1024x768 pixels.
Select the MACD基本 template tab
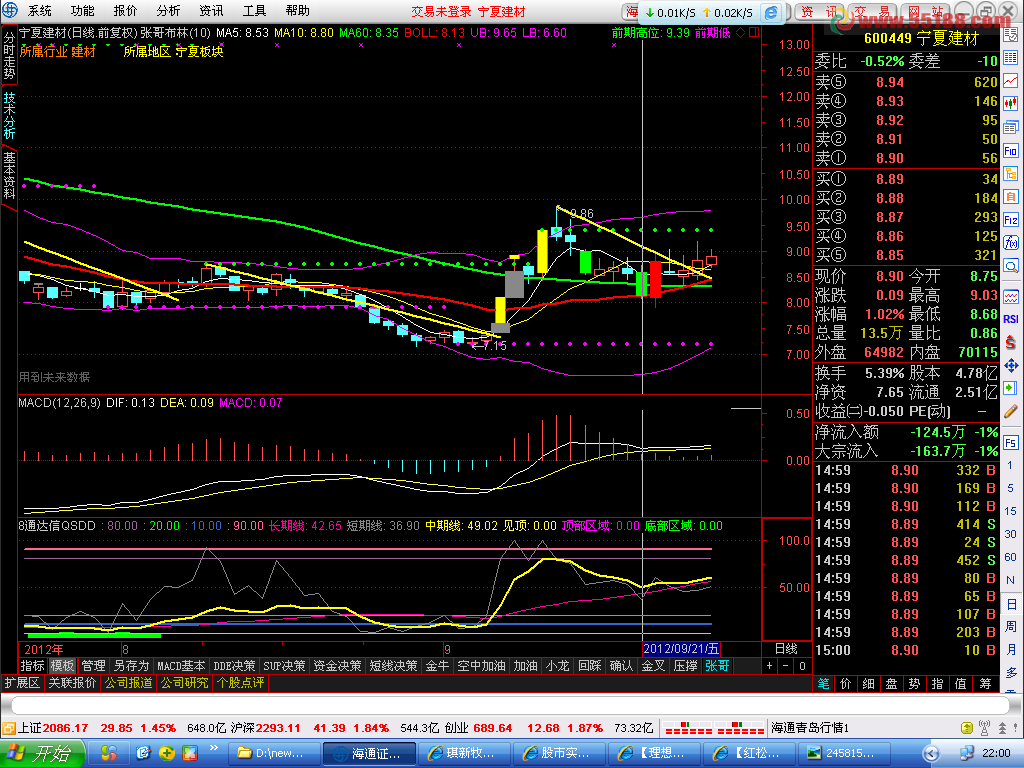coord(181,665)
